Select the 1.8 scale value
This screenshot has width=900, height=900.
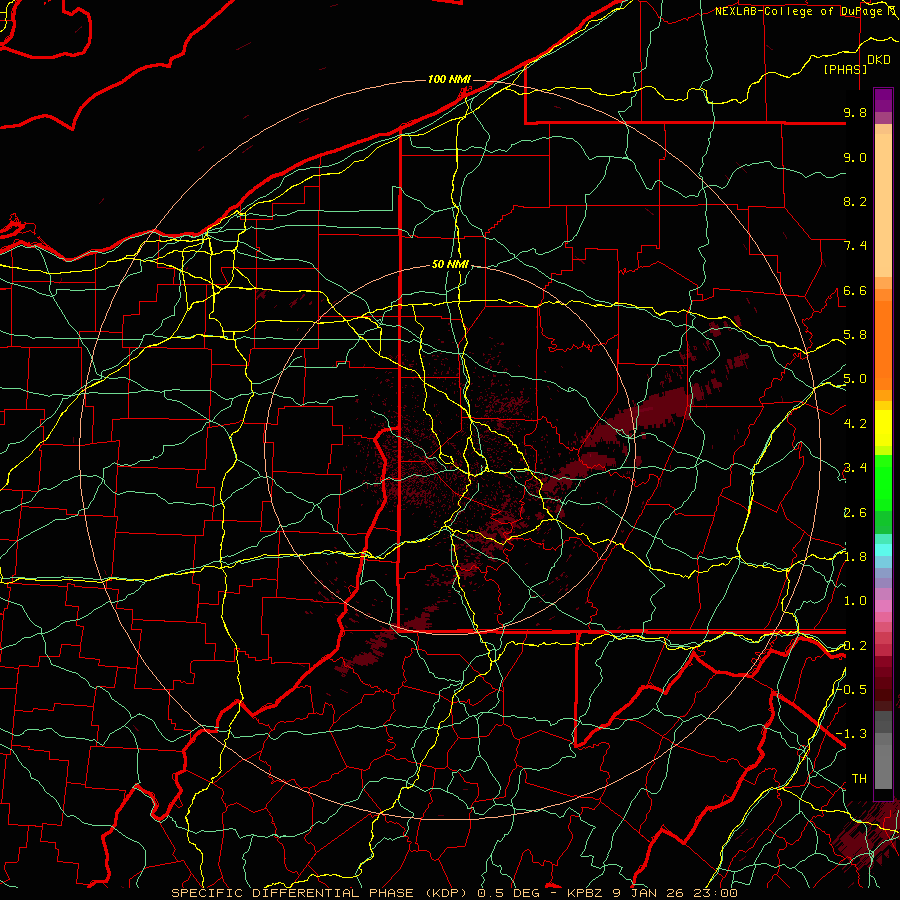(x=855, y=557)
